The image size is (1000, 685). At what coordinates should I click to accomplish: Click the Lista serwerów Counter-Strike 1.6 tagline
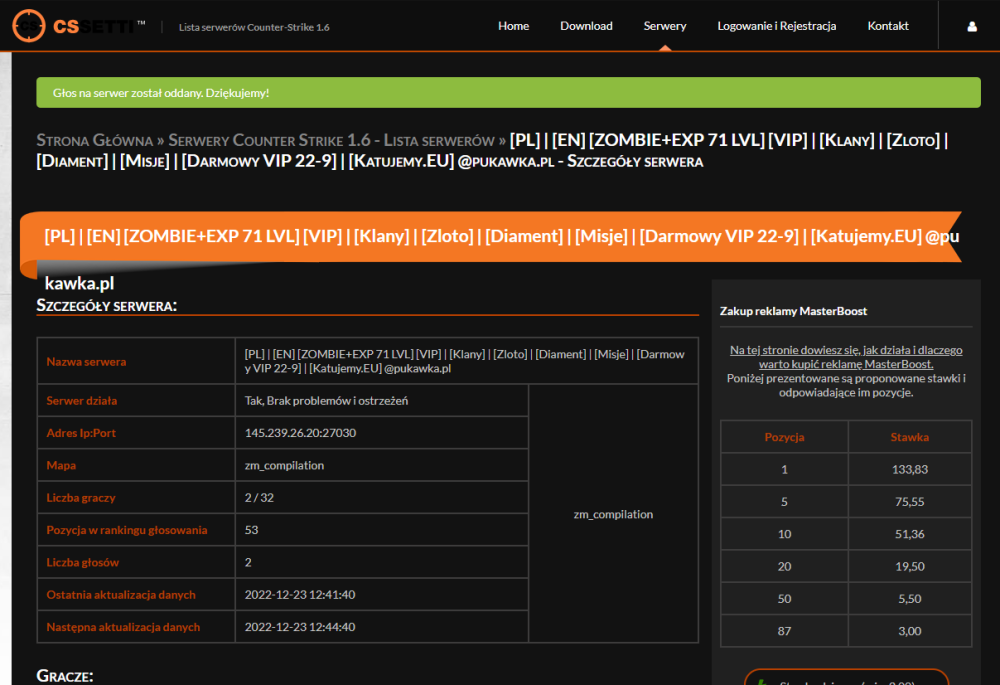[x=254, y=27]
